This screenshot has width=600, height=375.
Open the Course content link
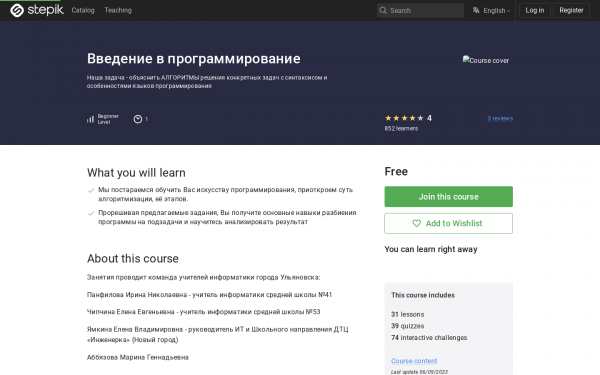pos(414,361)
